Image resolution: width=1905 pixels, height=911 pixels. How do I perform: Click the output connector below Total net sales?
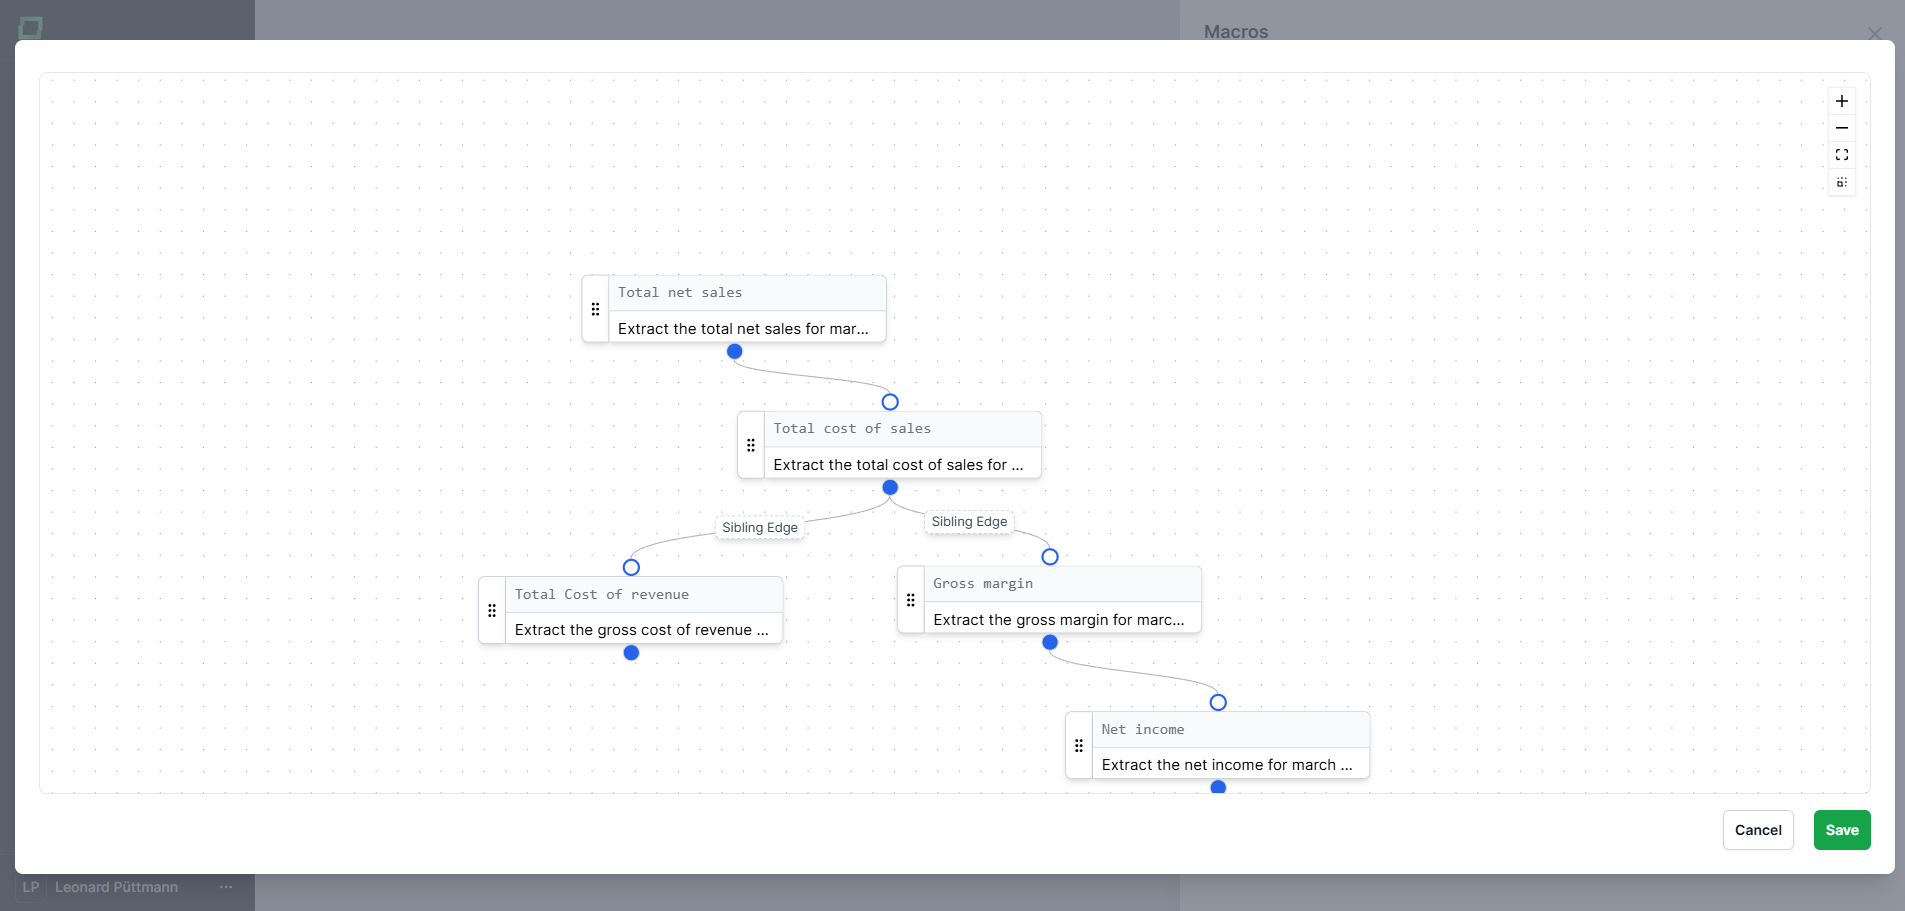[735, 351]
